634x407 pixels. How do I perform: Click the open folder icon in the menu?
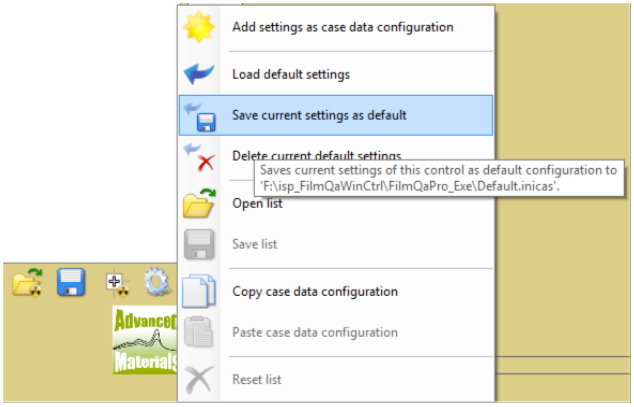[x=199, y=203]
